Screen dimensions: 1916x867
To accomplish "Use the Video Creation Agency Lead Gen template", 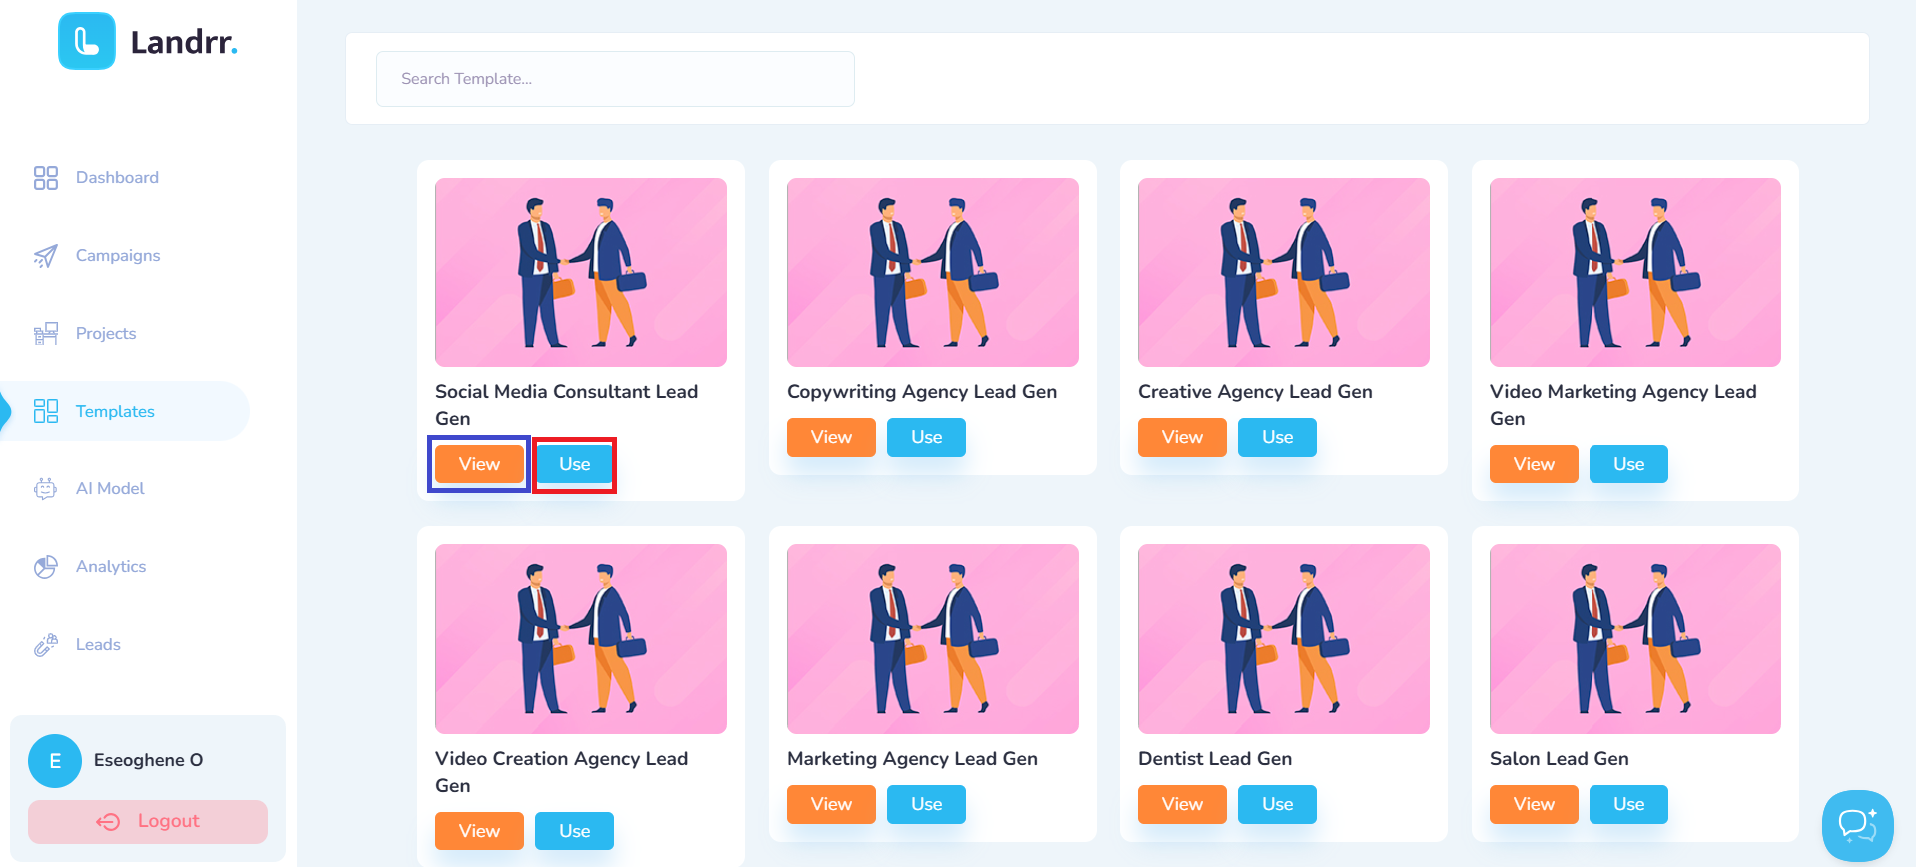I will tap(574, 831).
